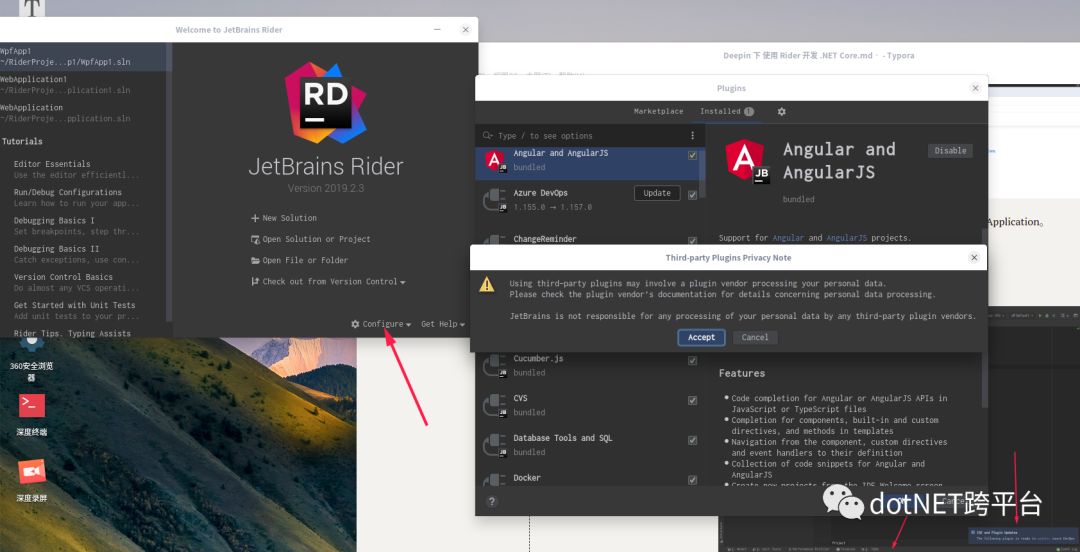This screenshot has width=1080, height=552.
Task: Click the Welcome recent-projects list scrollbar
Action: (x=169, y=182)
